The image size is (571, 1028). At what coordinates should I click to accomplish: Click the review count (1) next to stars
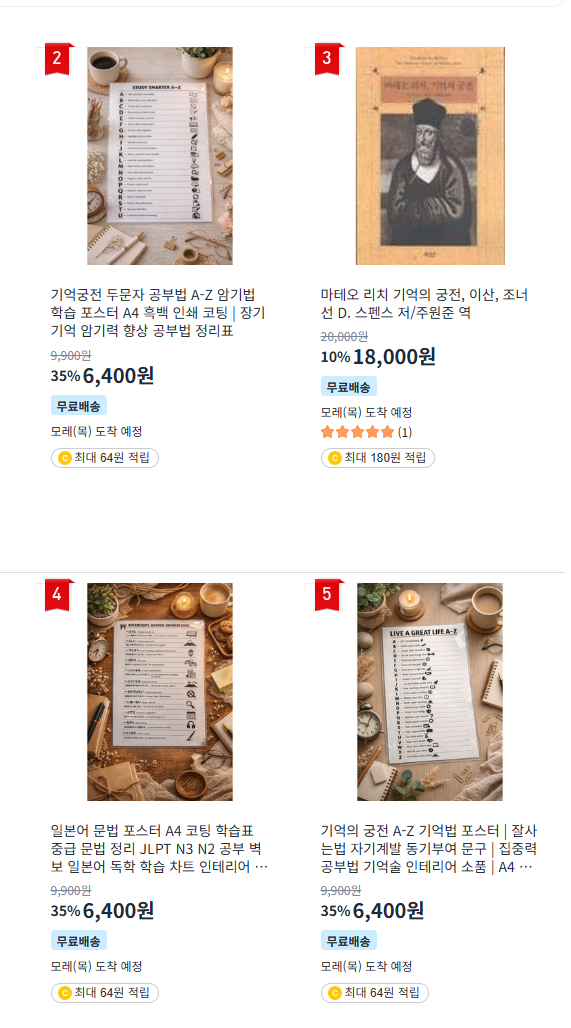405,432
